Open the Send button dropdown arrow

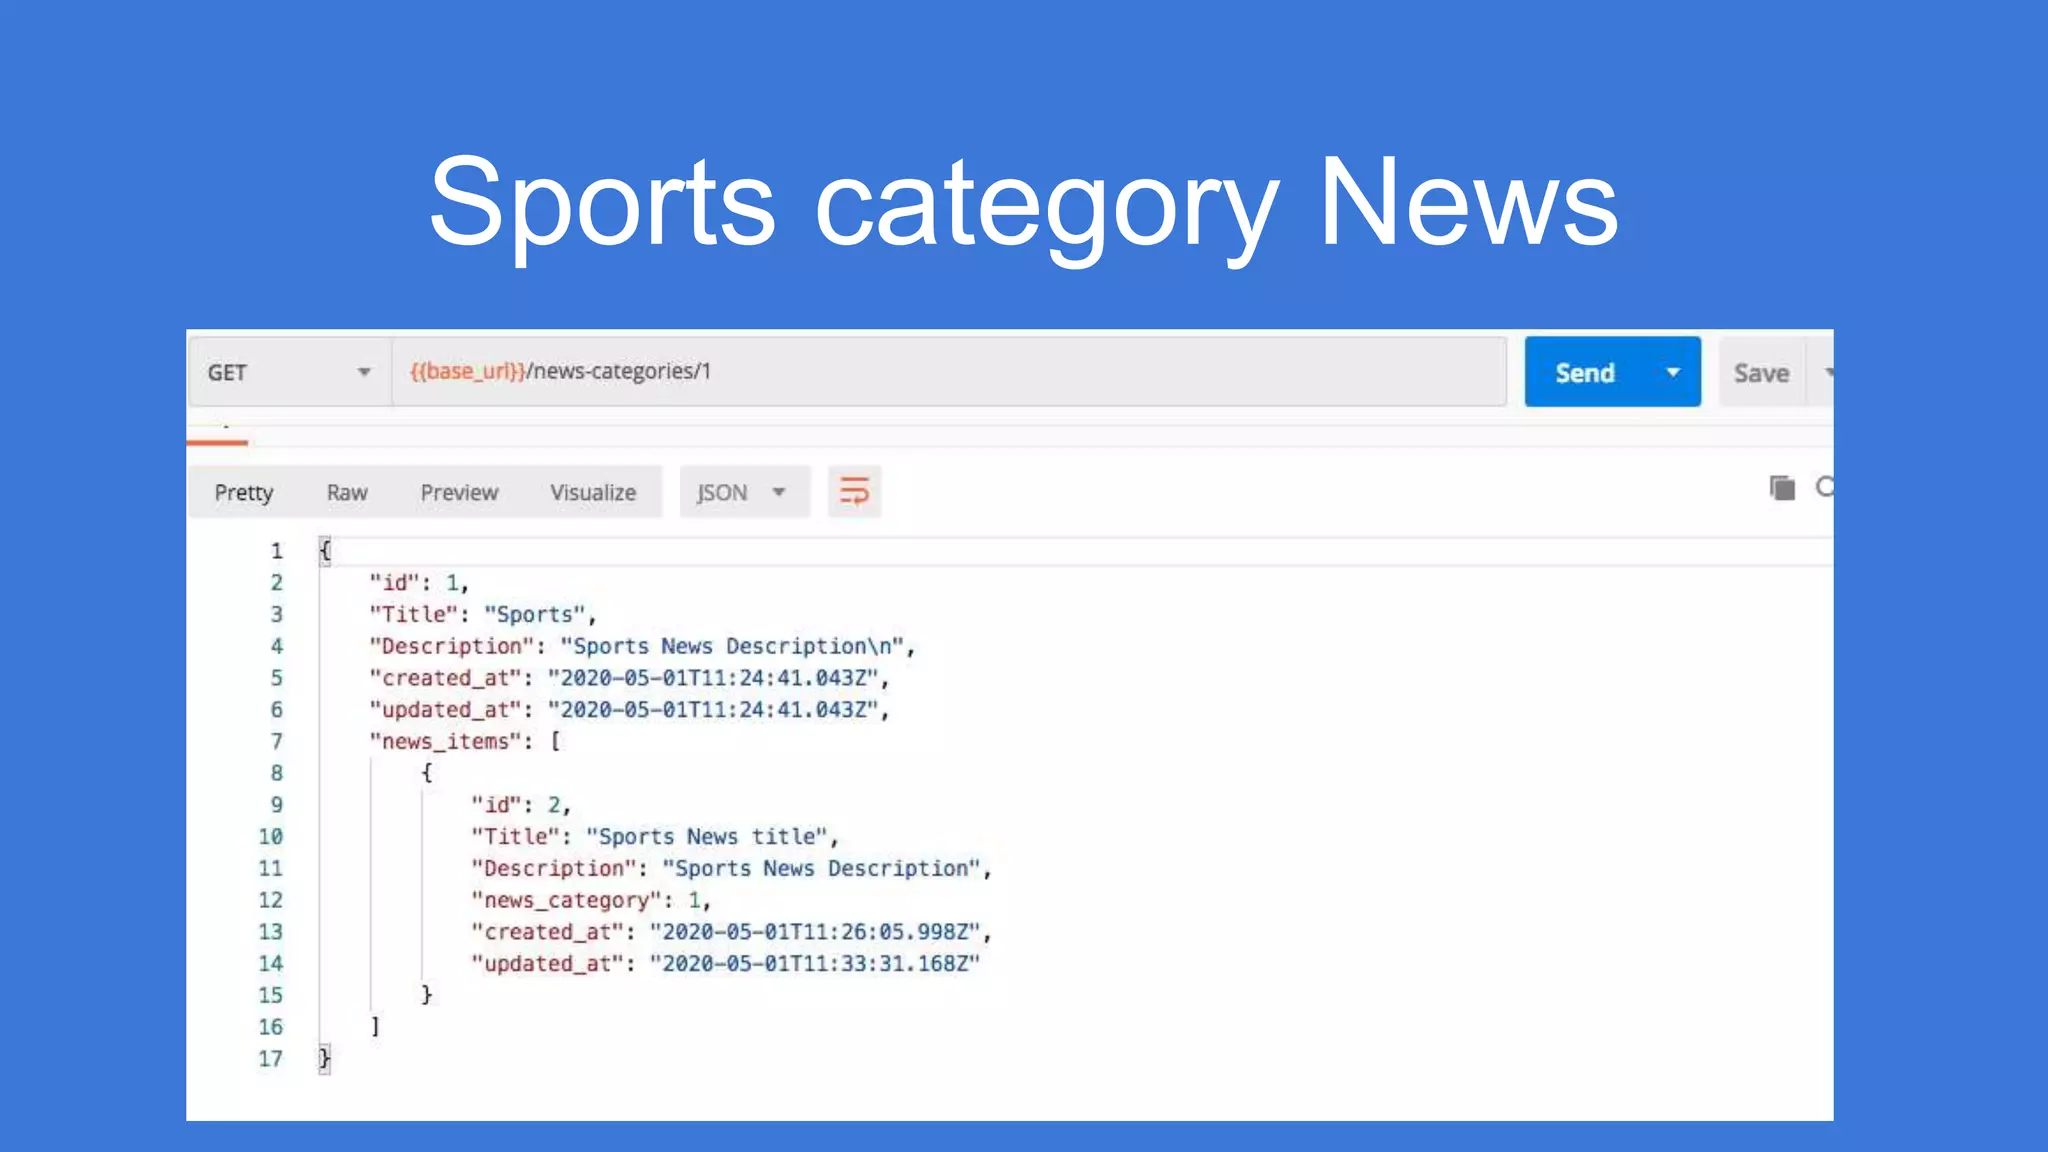coord(1672,372)
